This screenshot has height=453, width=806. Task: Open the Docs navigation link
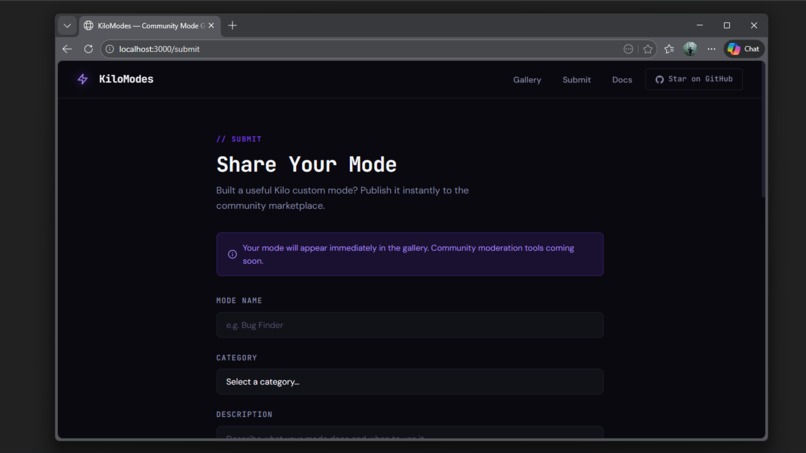coord(622,80)
